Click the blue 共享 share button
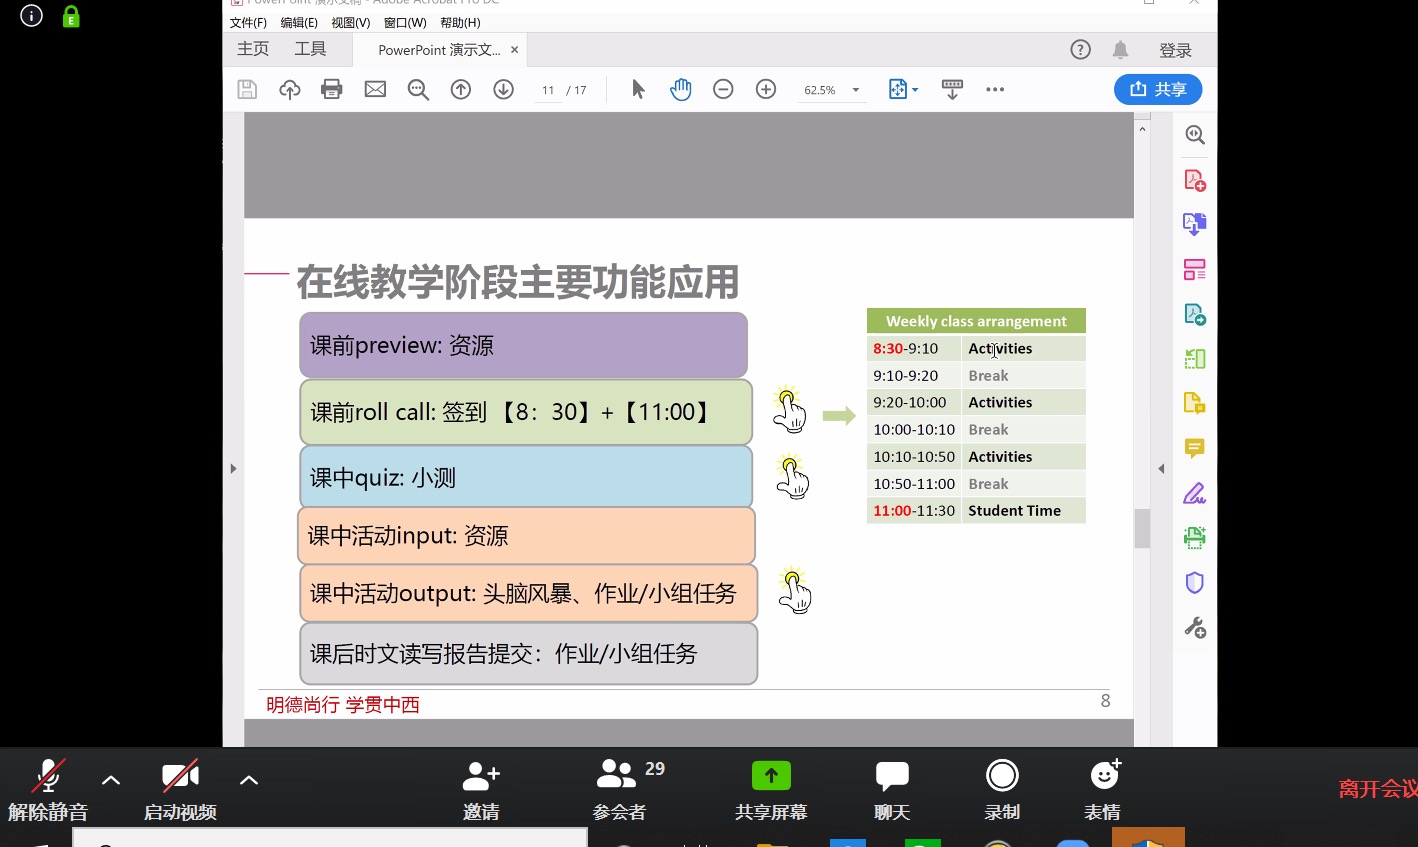The width and height of the screenshot is (1418, 847). coord(1157,89)
